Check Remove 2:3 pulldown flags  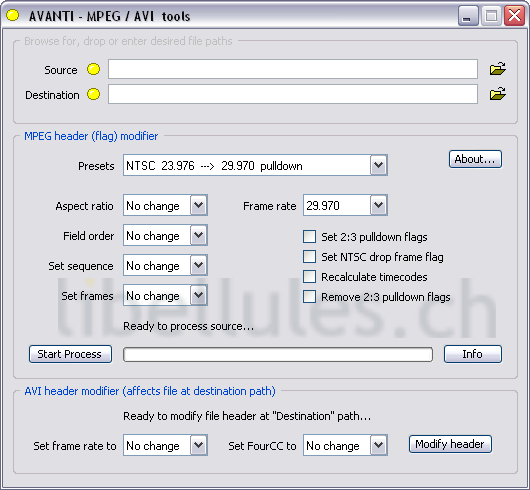(310, 297)
